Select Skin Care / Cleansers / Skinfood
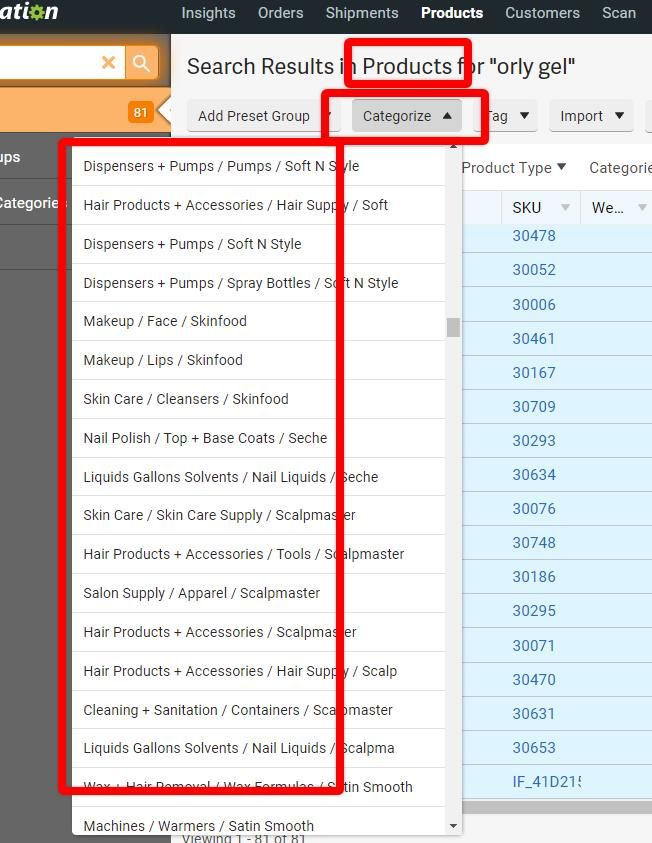 (186, 399)
